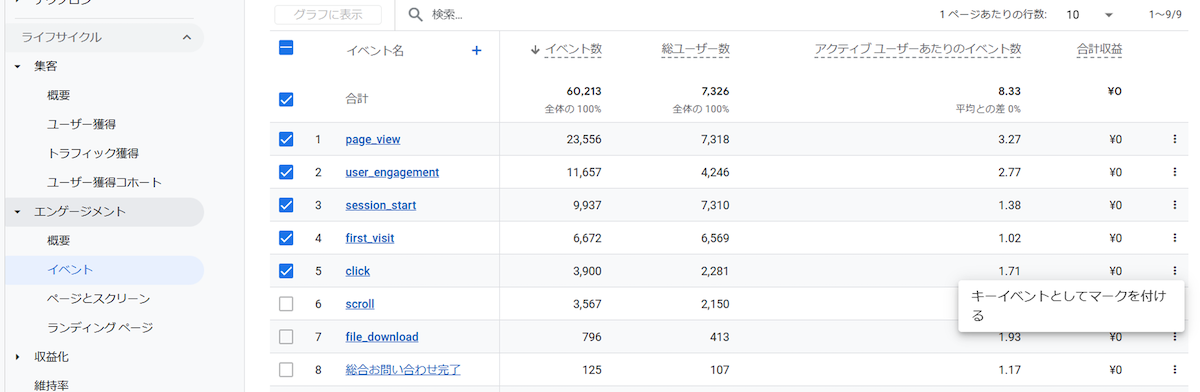
Task: Open the page_view event link
Action: click(372, 139)
